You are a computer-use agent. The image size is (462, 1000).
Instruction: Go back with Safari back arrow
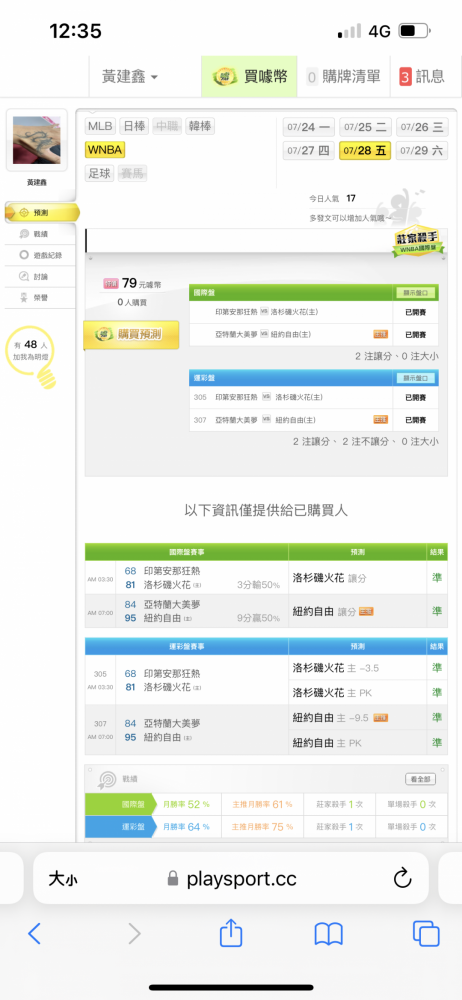[x=34, y=934]
